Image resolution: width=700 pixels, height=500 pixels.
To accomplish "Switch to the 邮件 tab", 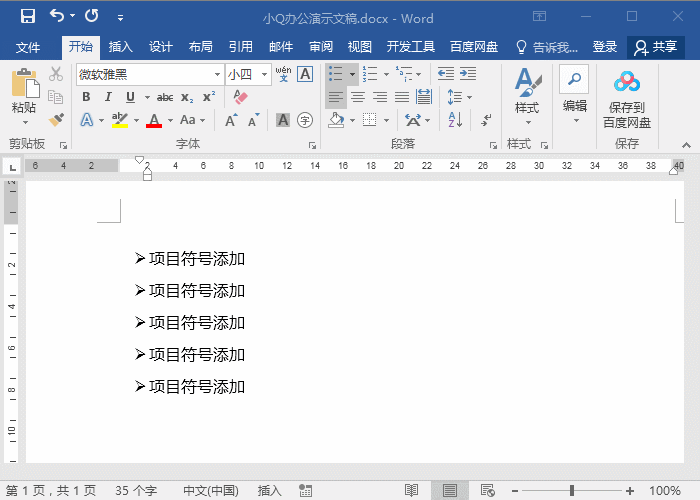I will 281,46.
